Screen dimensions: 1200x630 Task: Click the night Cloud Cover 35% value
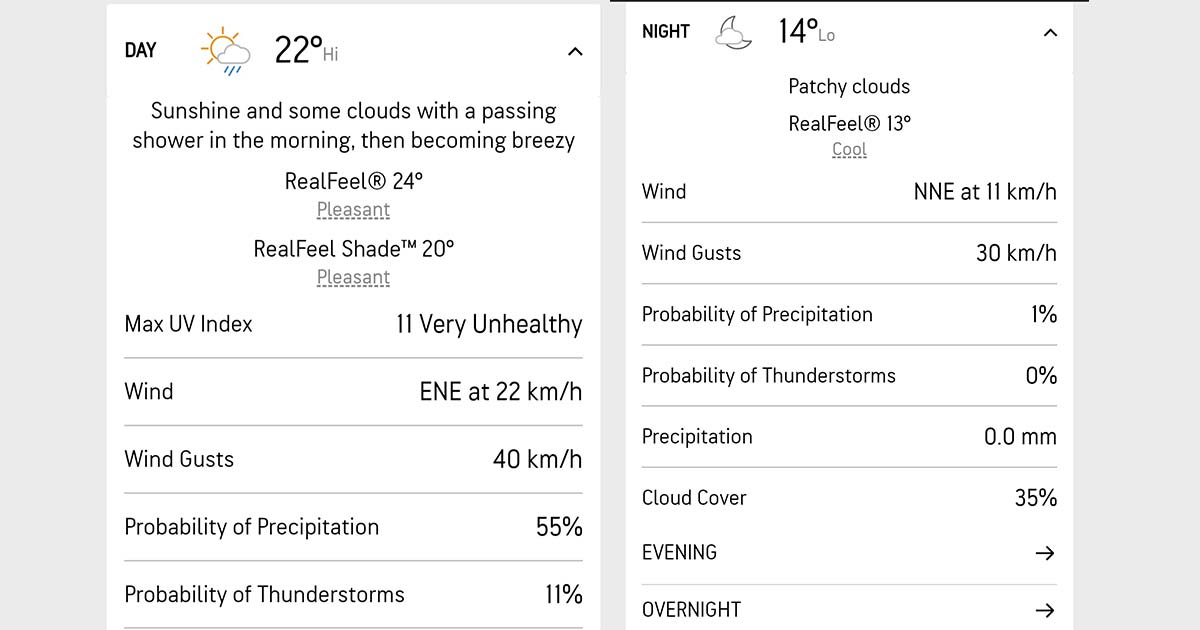1035,498
